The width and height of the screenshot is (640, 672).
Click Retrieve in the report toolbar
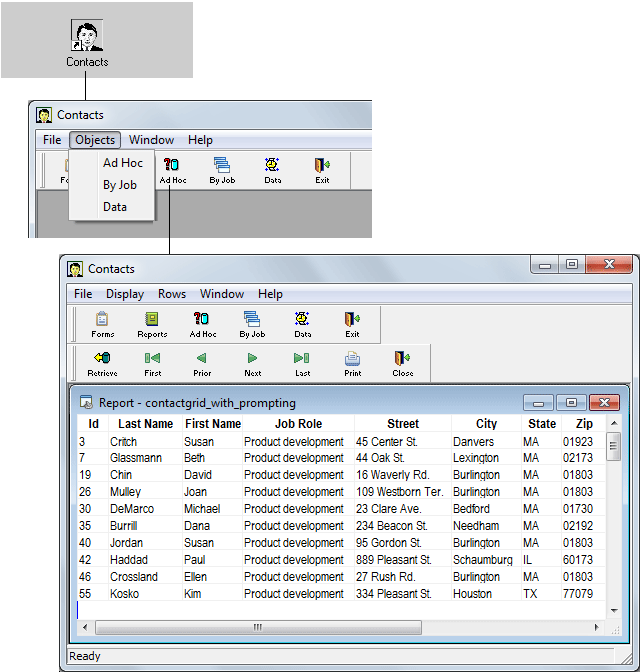102,363
